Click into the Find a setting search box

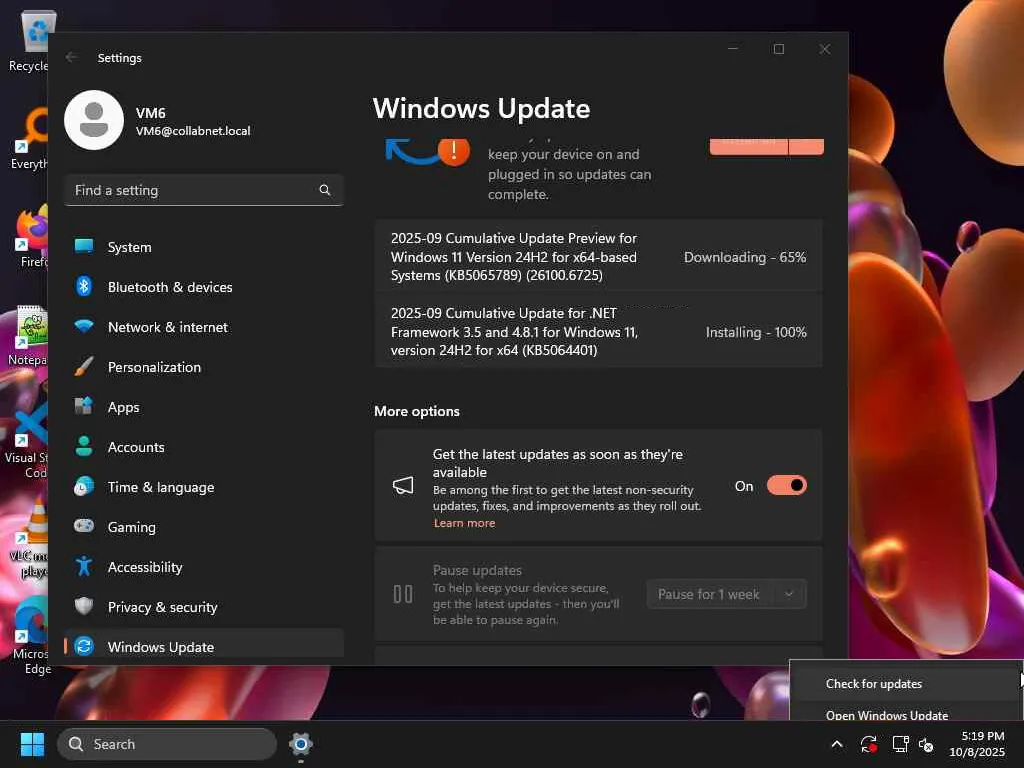click(204, 190)
